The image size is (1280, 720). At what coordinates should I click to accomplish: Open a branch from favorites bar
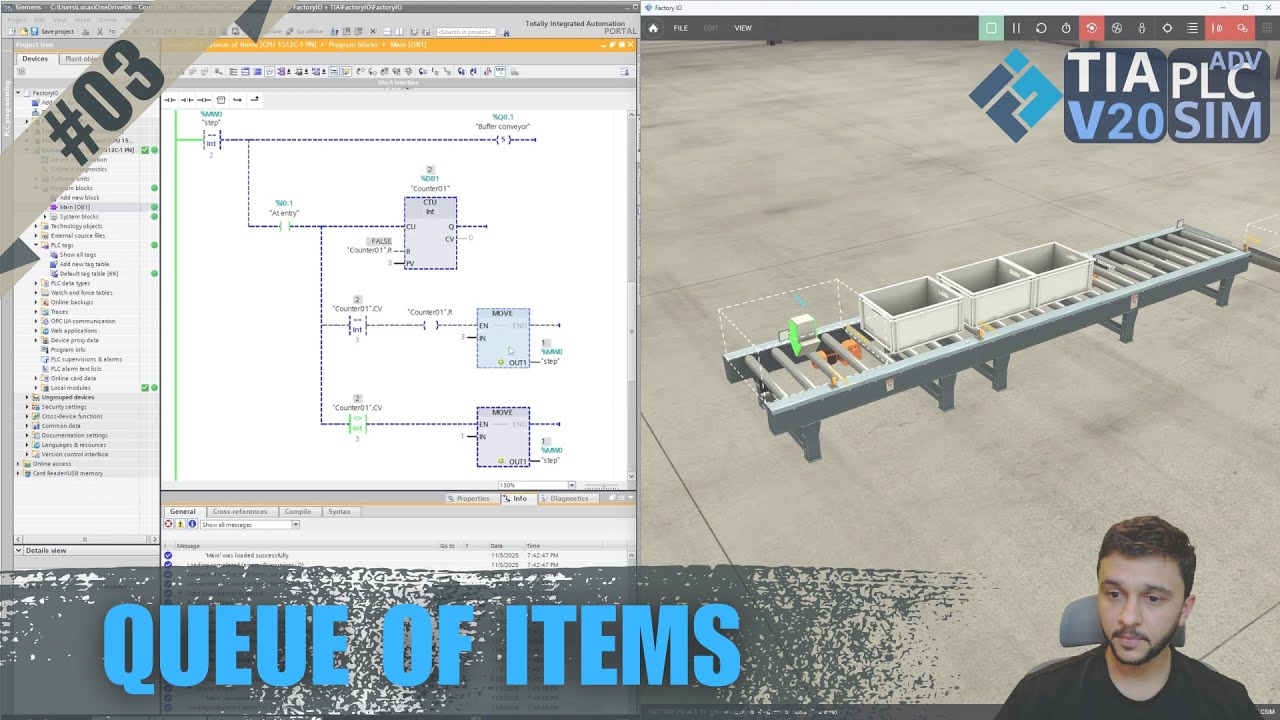point(237,100)
